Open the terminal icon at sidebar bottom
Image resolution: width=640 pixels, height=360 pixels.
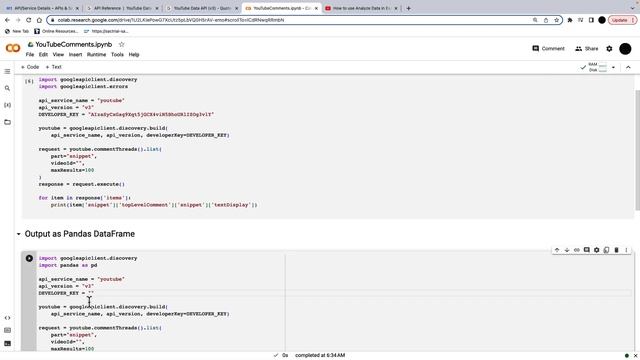7,343
